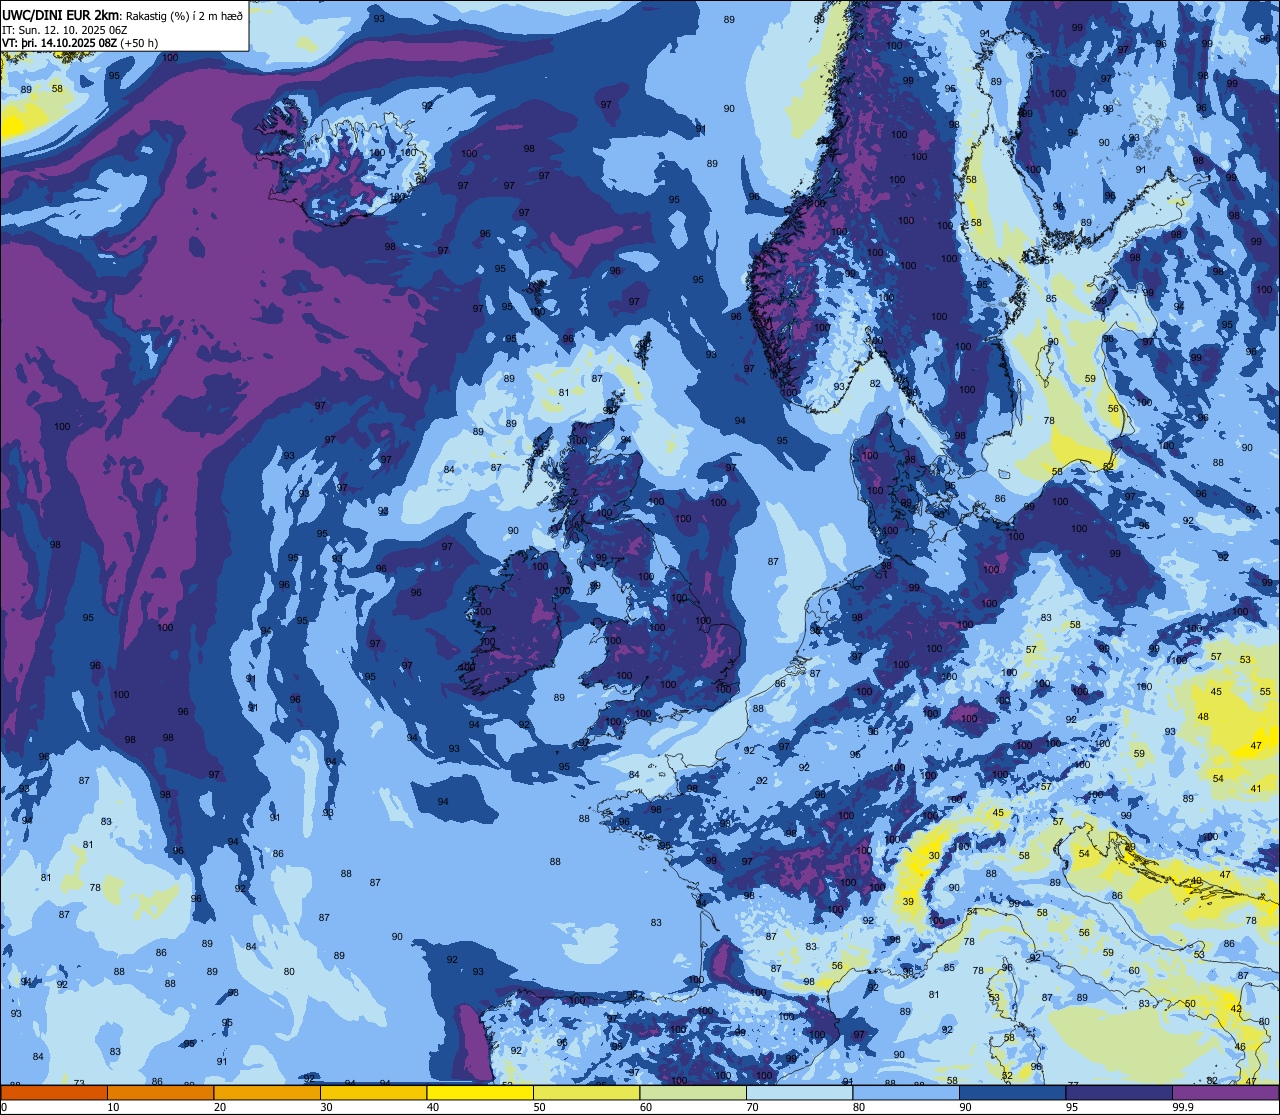Click the 20–30% legend color swatch
Viewport: 1280px width, 1115px height.
point(267,1093)
